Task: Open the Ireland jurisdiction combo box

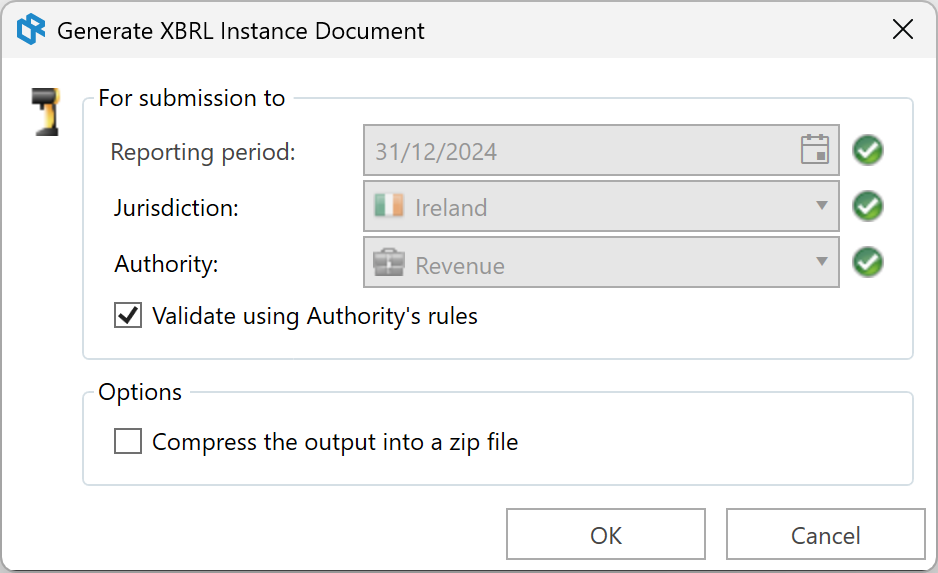Action: [x=600, y=207]
